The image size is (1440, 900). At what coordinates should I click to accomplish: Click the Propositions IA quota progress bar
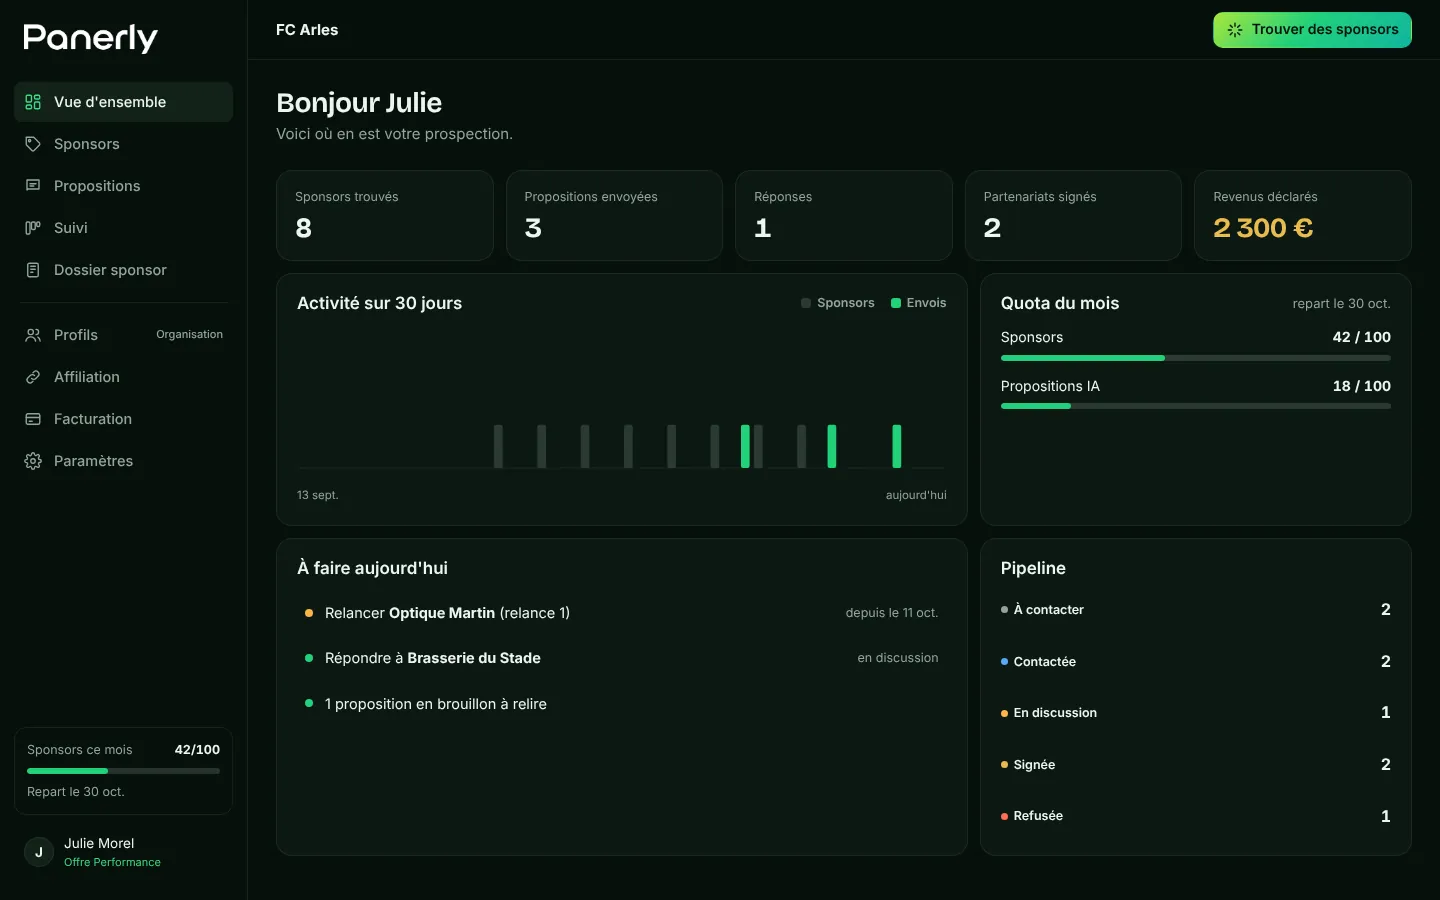(x=1196, y=406)
